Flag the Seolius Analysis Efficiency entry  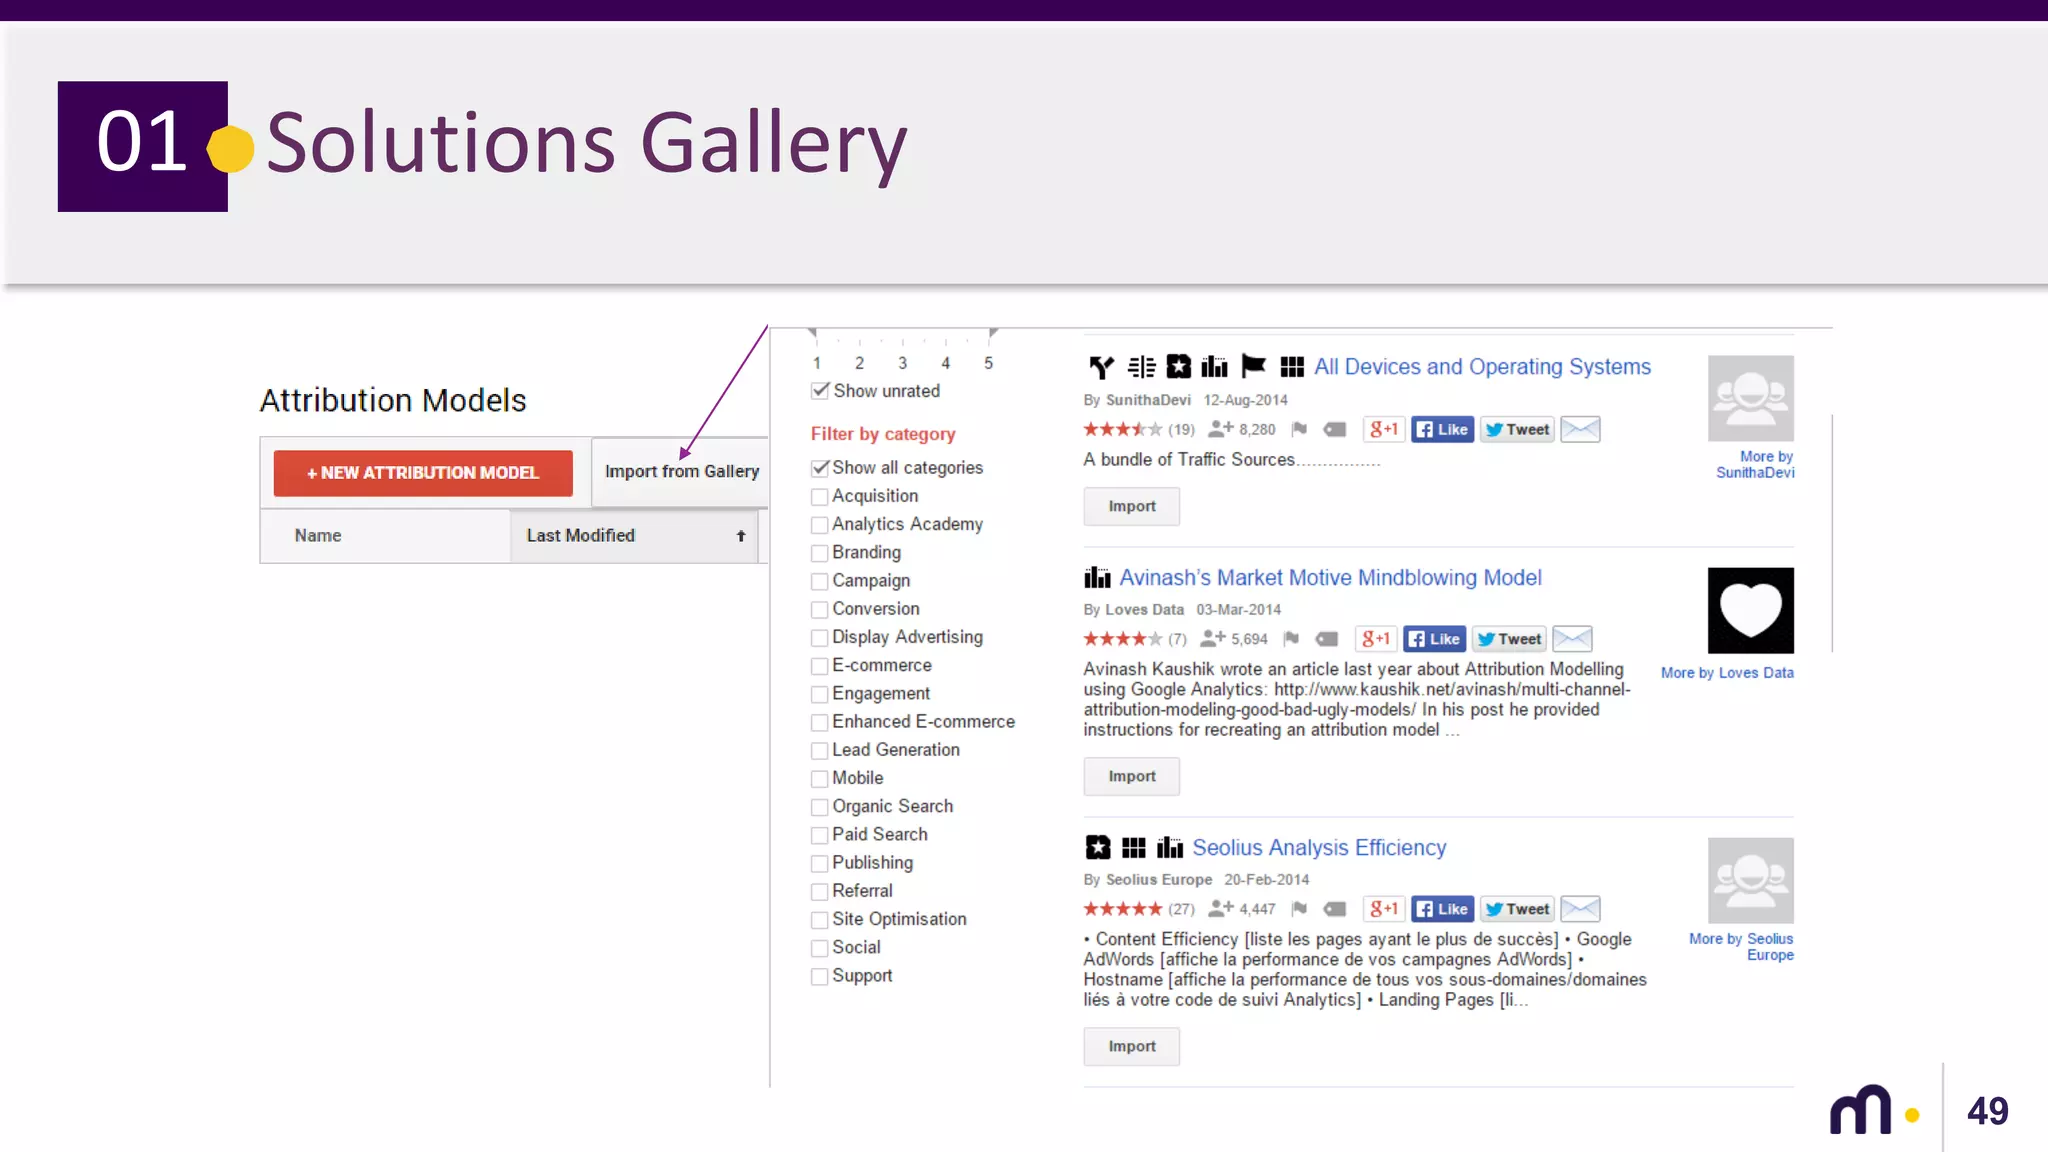coord(1299,909)
